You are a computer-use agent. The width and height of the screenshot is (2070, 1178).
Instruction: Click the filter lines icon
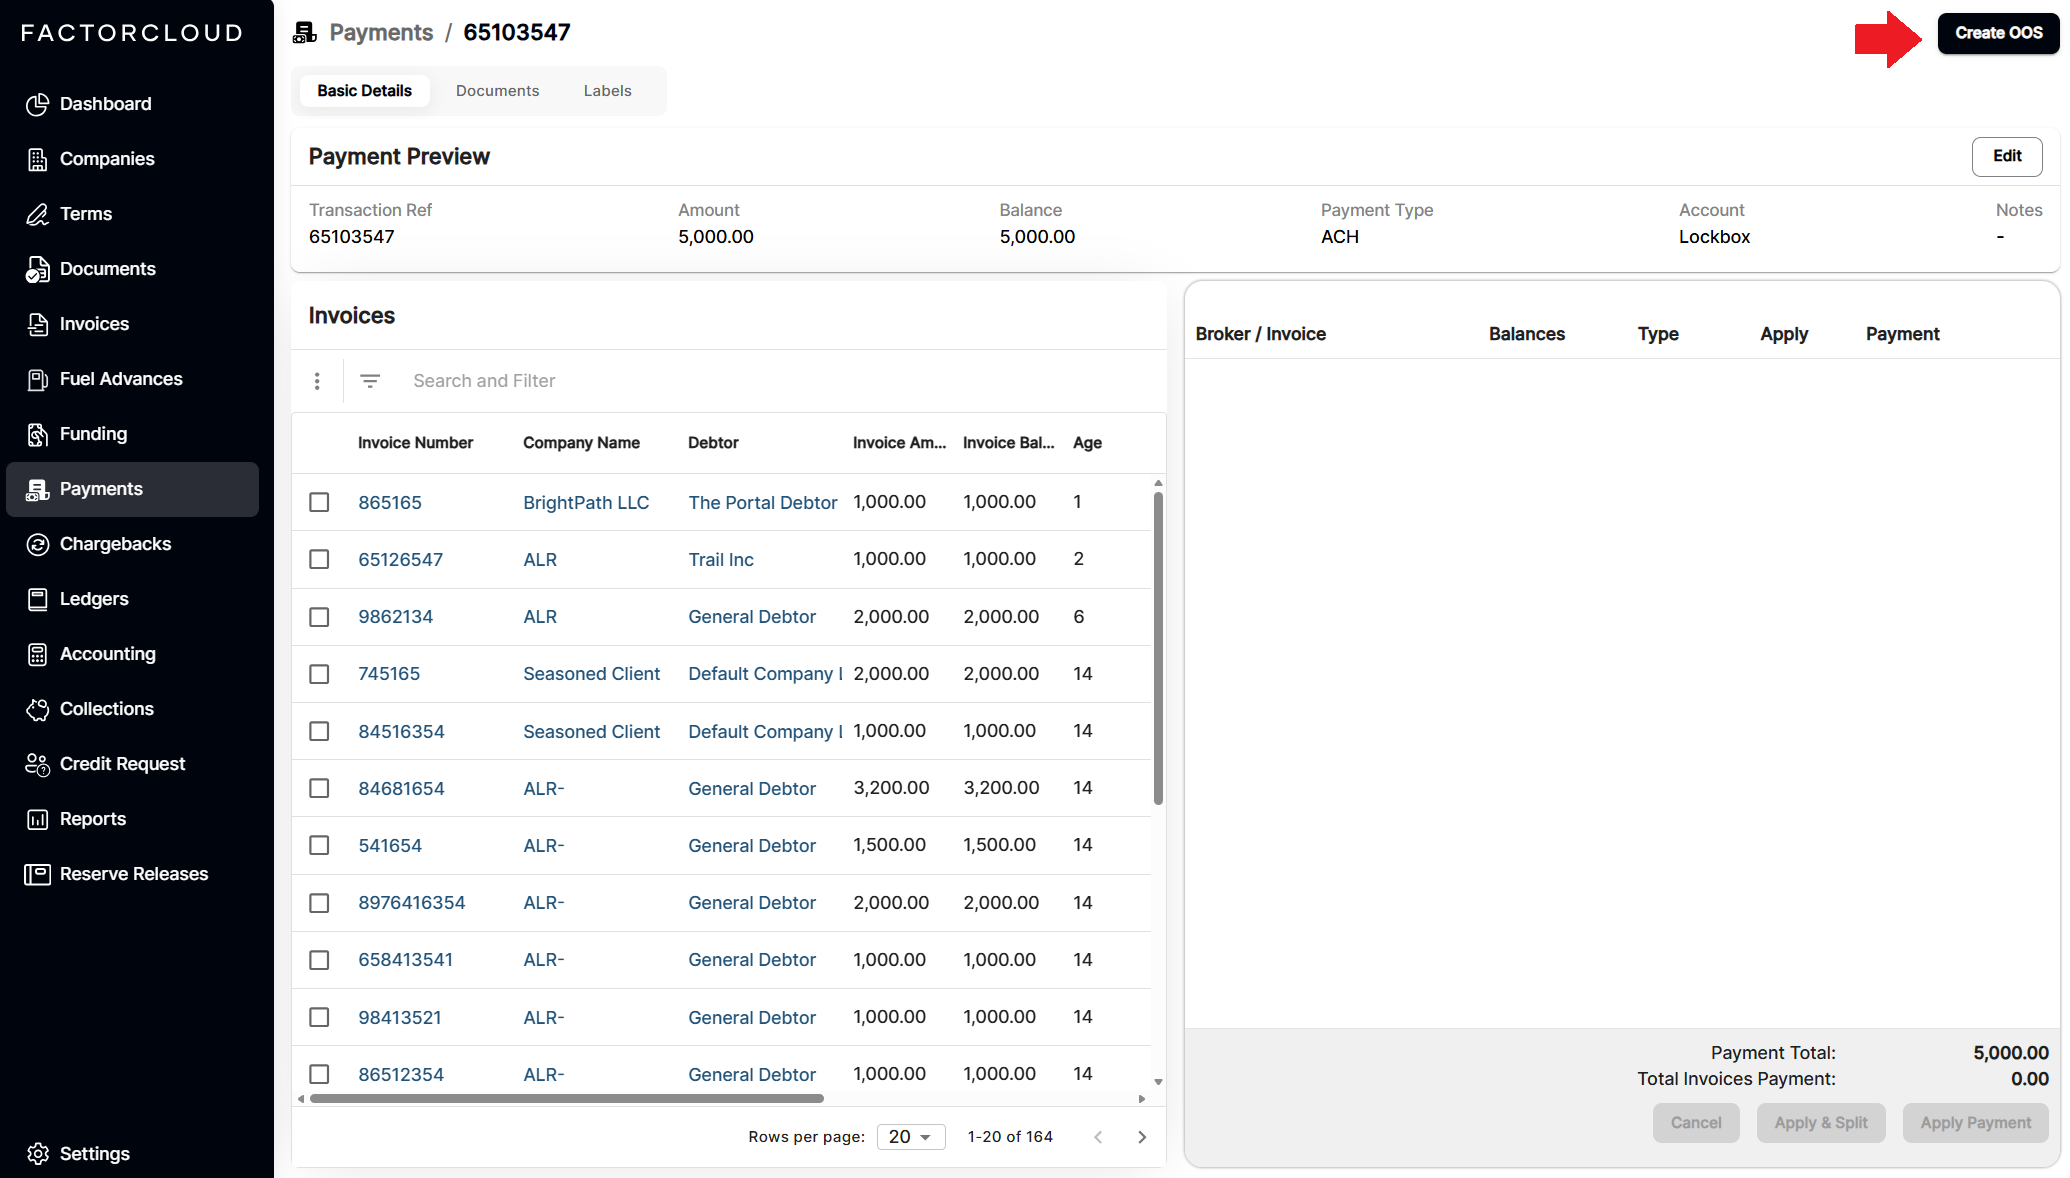pyautogui.click(x=370, y=381)
